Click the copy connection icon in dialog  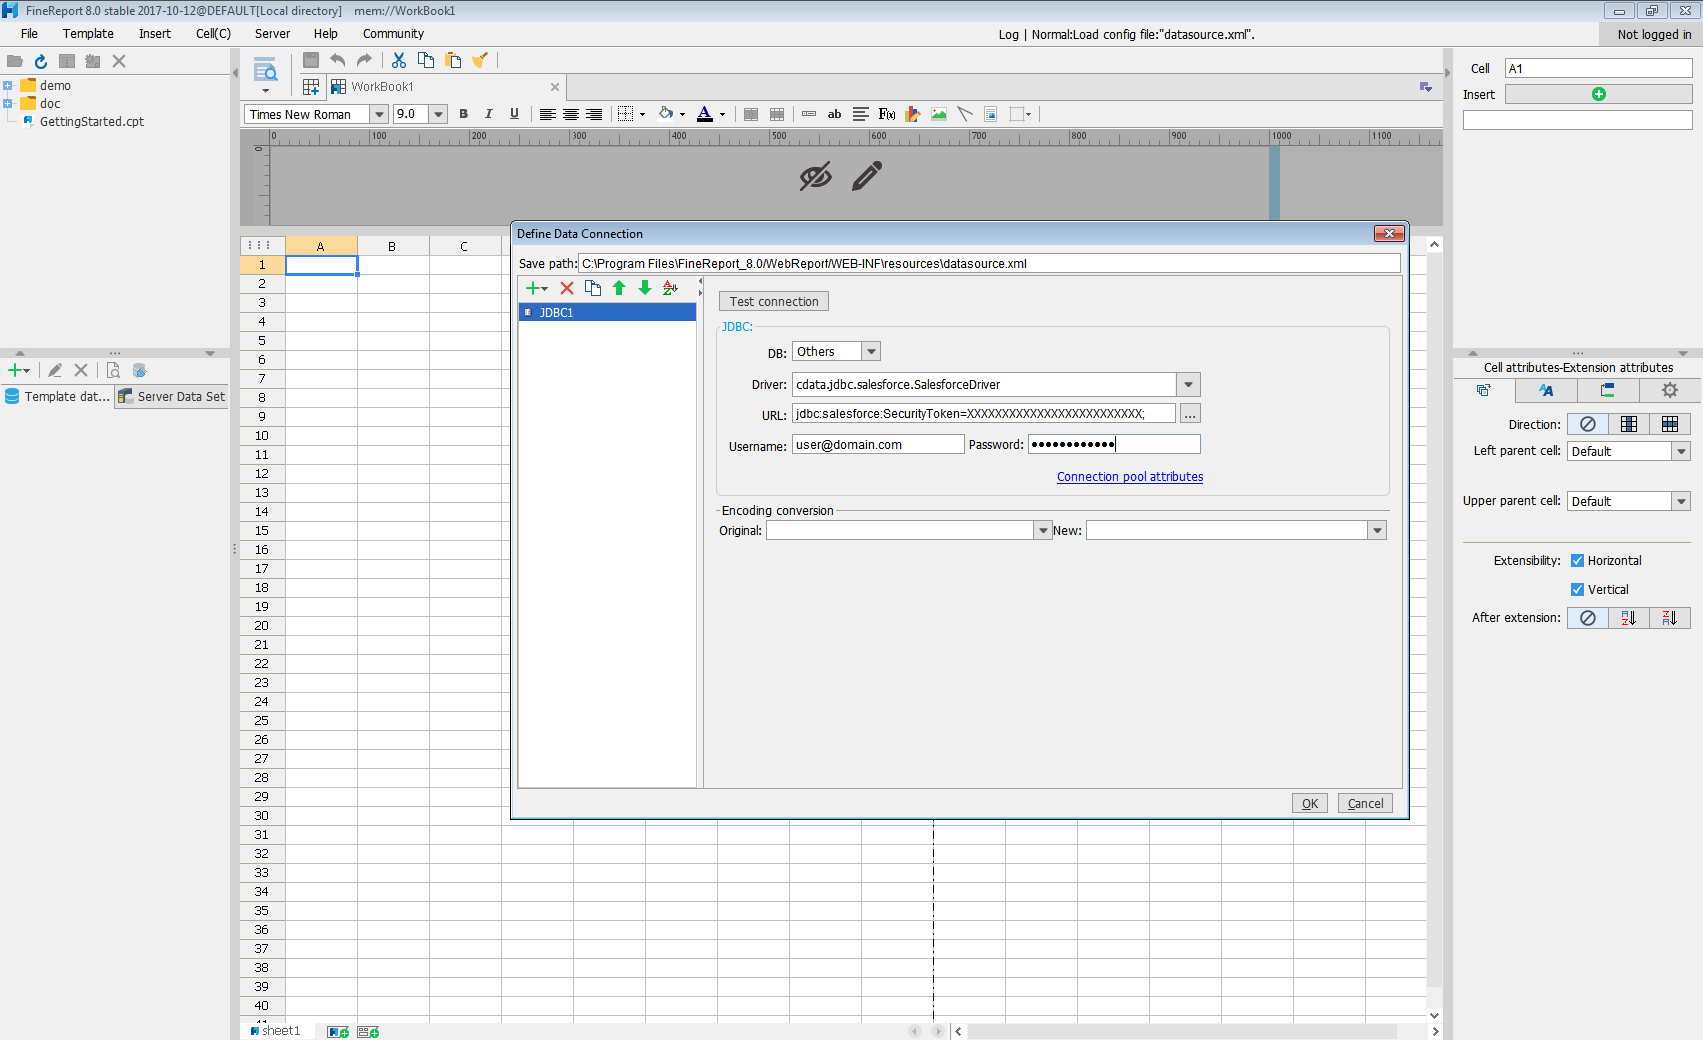pos(593,288)
